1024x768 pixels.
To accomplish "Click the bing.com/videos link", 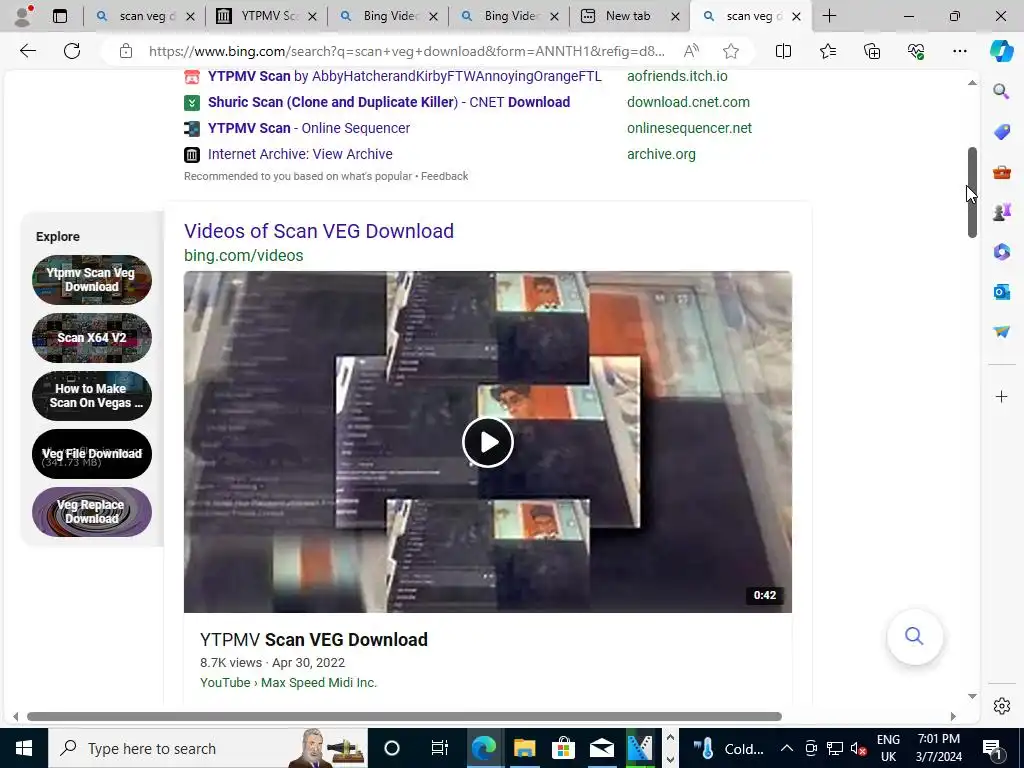I will coord(244,255).
